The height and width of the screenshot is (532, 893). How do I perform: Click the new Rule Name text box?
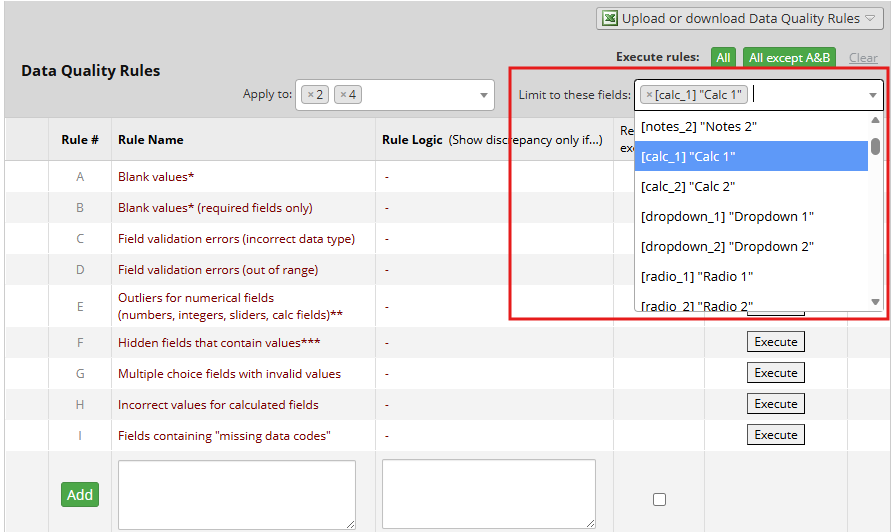tap(237, 494)
